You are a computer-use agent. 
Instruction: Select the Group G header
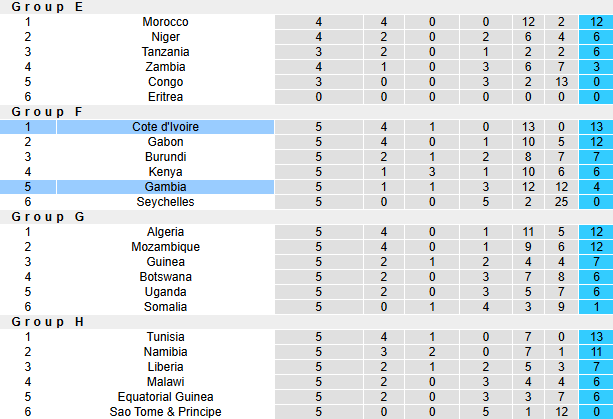[x=48, y=217]
